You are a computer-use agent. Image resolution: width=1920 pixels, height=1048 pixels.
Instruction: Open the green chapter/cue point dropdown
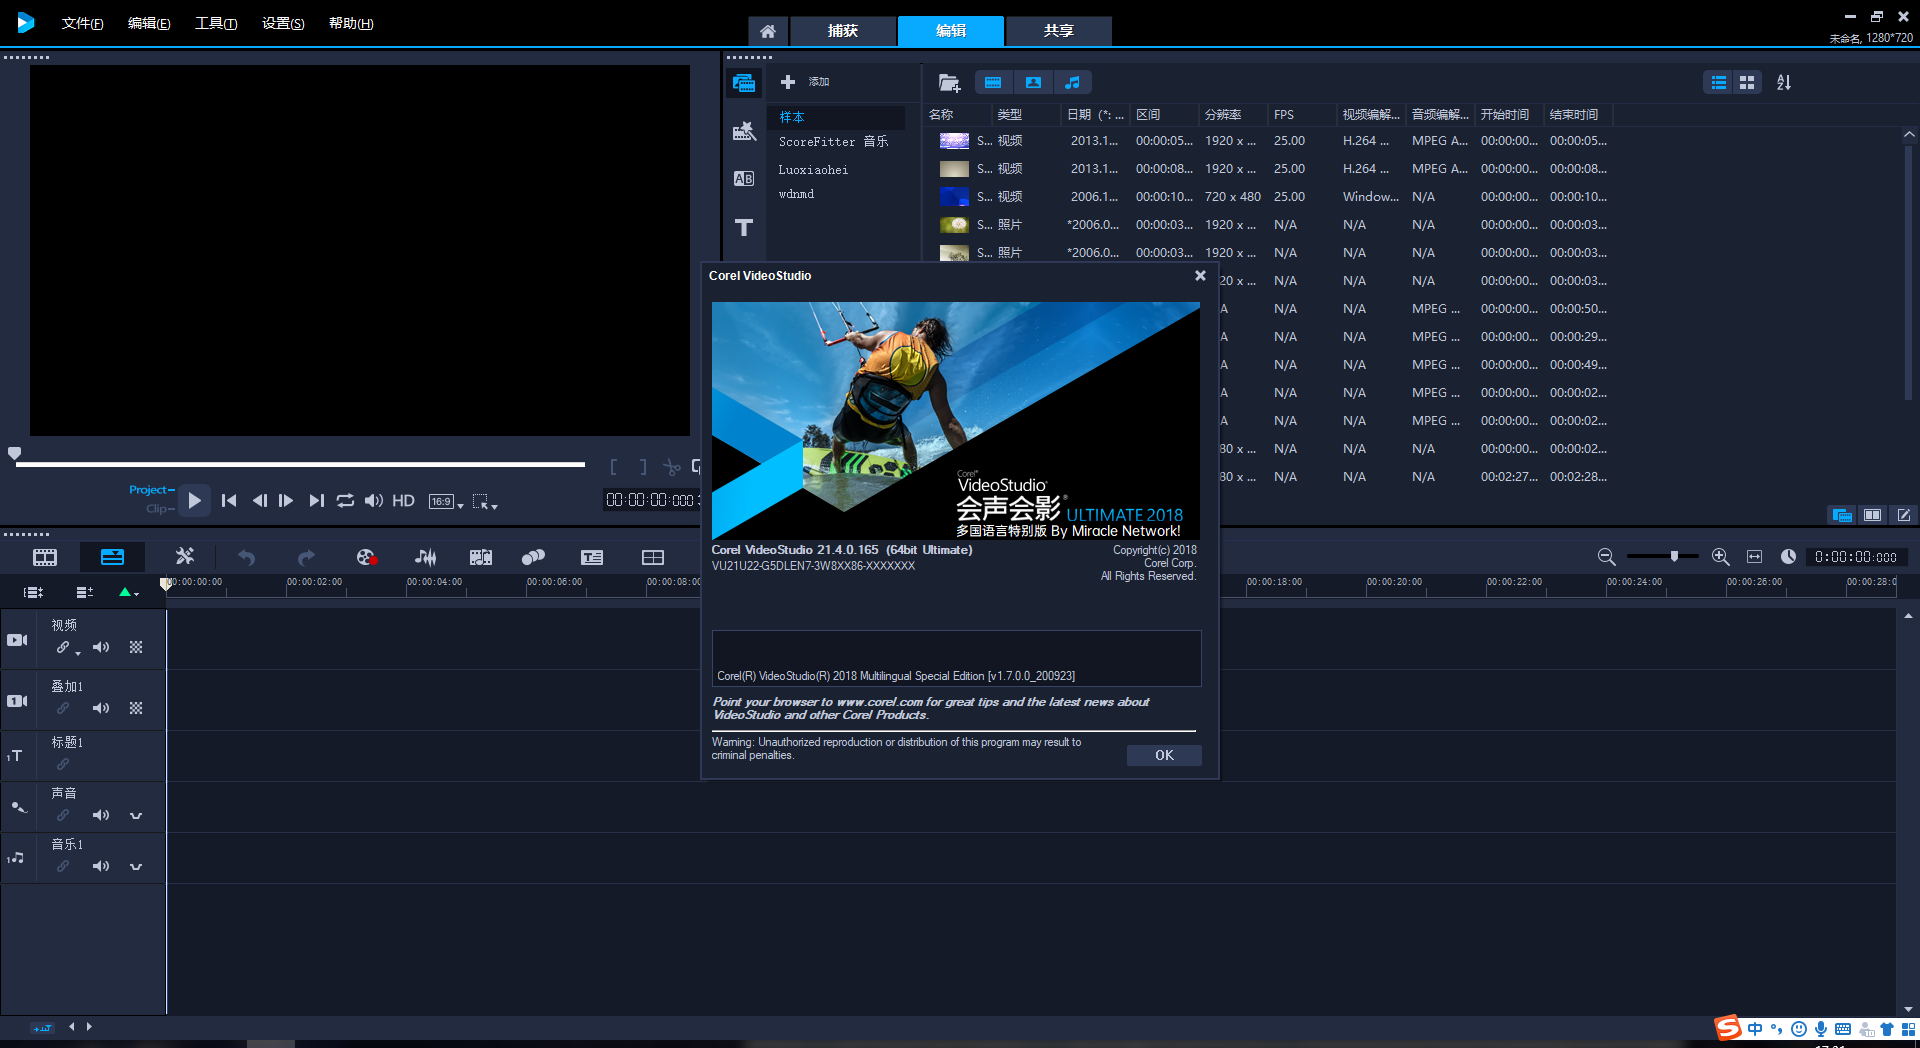tap(129, 592)
